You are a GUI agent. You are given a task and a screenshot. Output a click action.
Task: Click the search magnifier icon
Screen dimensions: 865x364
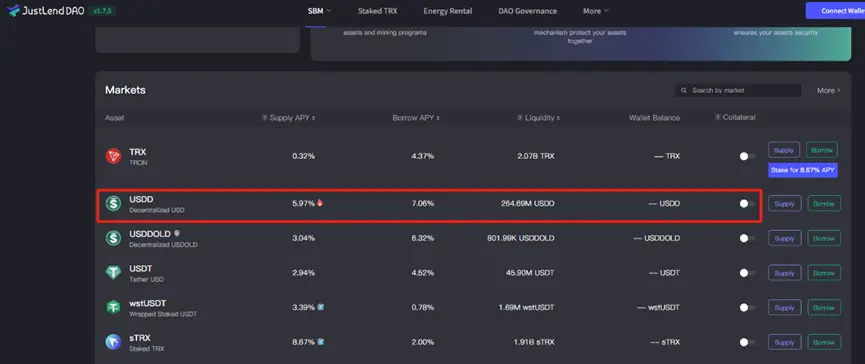(x=684, y=90)
